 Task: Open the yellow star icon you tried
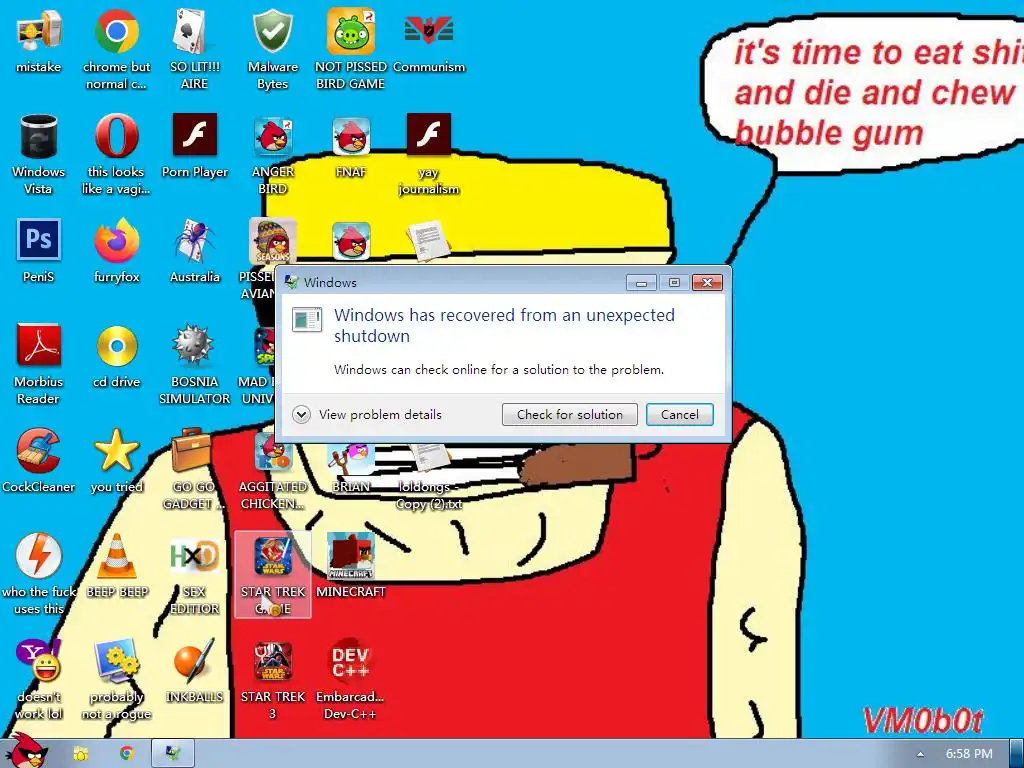point(116,460)
